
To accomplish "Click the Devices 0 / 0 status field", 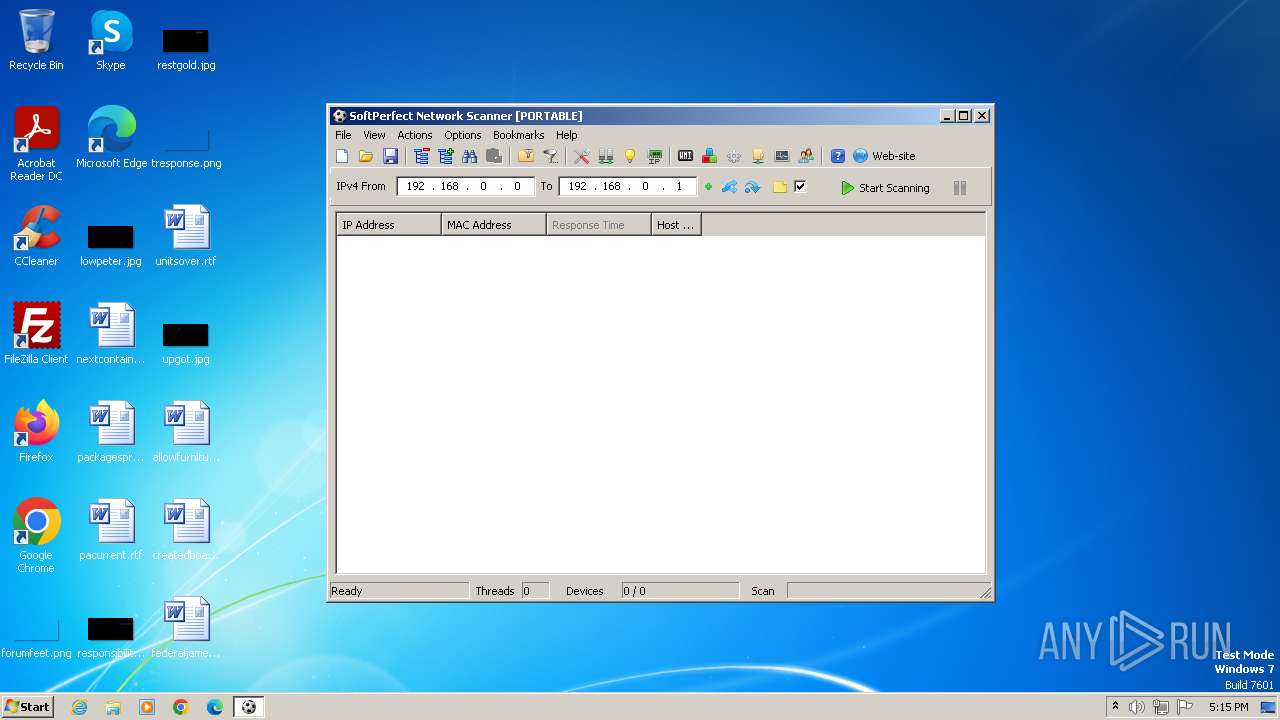I will pos(680,591).
